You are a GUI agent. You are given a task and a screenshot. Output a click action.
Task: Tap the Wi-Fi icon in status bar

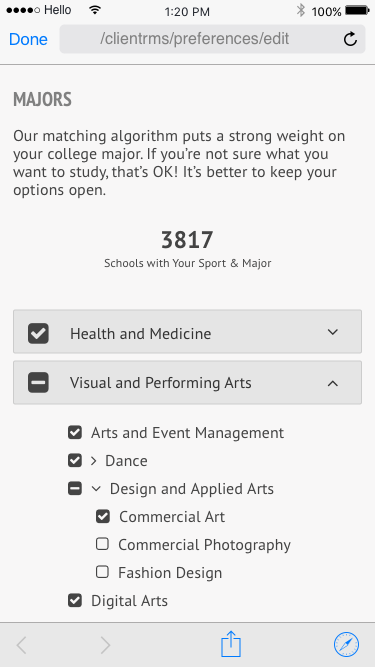coord(95,10)
